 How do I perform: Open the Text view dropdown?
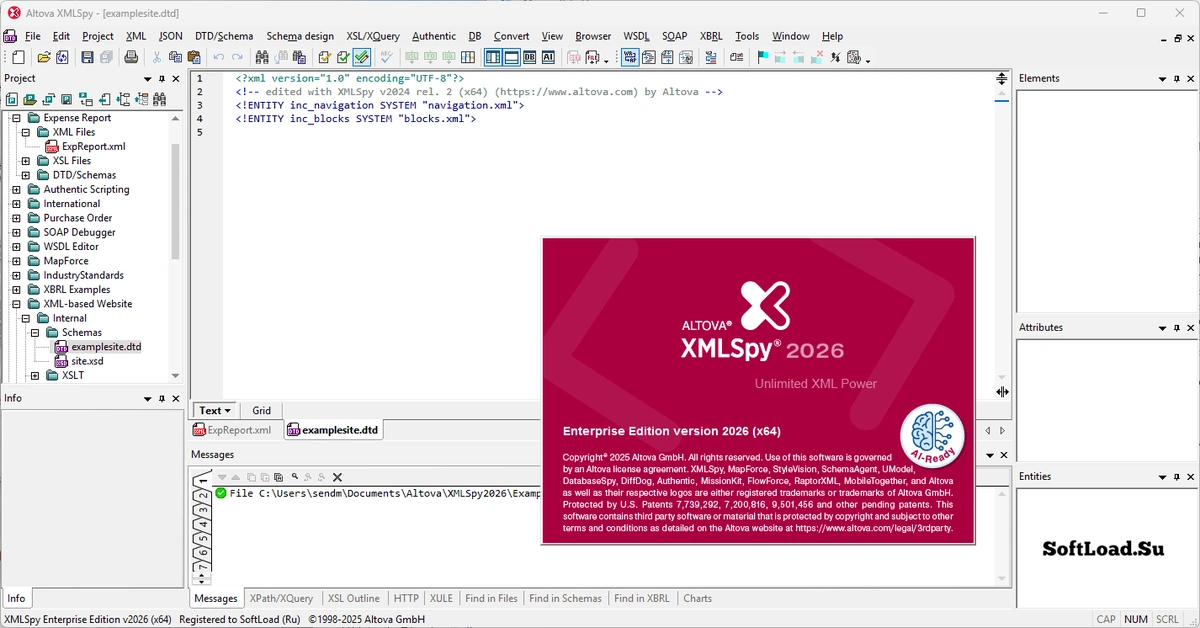click(215, 410)
